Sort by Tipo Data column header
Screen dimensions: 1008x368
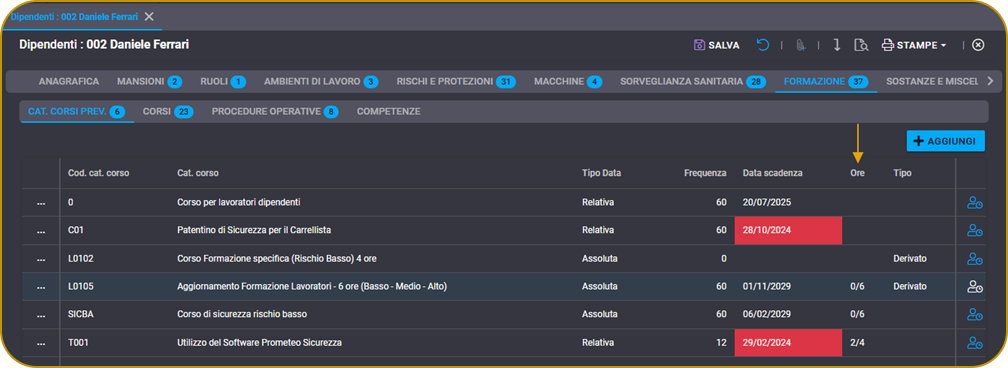601,173
